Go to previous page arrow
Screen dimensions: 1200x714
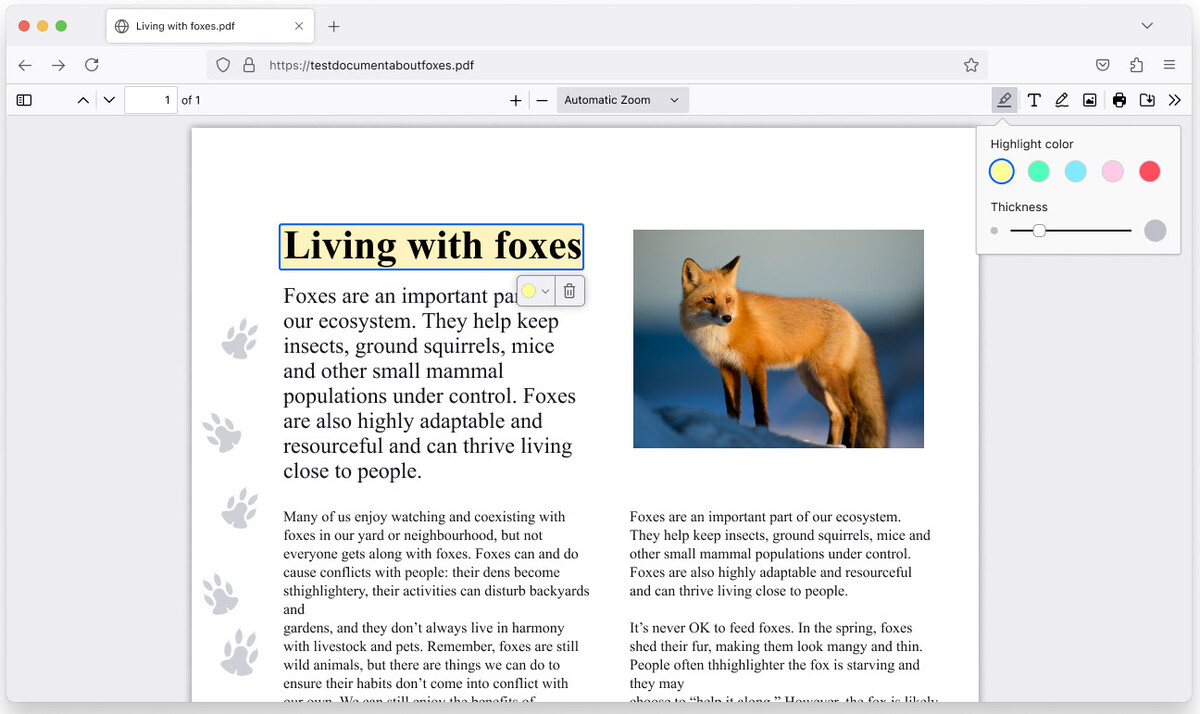pos(83,100)
